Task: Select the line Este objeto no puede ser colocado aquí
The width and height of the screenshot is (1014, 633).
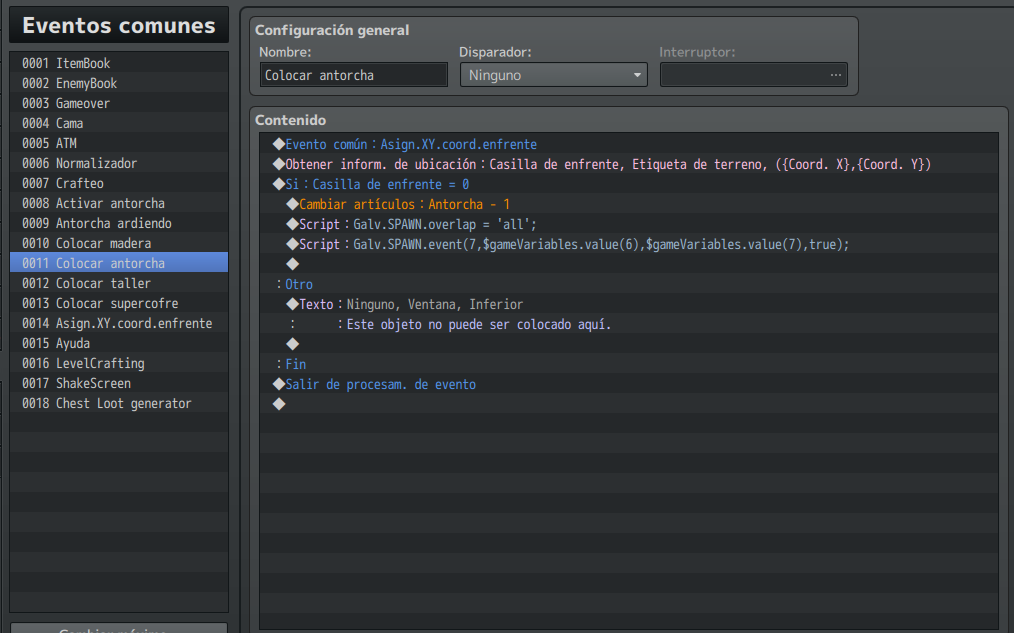Action: tap(629, 325)
